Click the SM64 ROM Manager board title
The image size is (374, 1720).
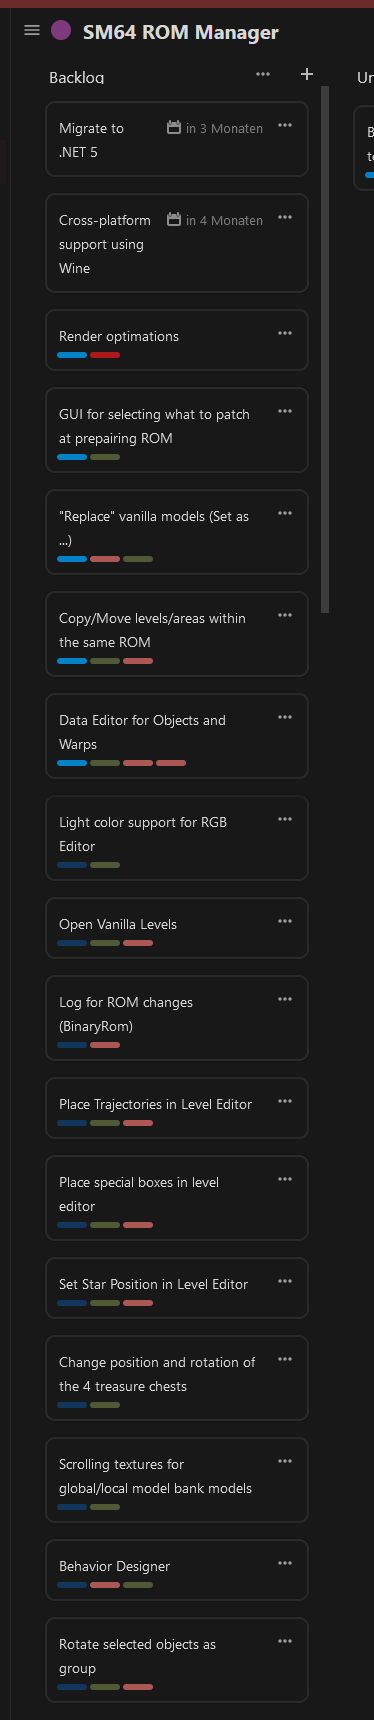coord(181,32)
